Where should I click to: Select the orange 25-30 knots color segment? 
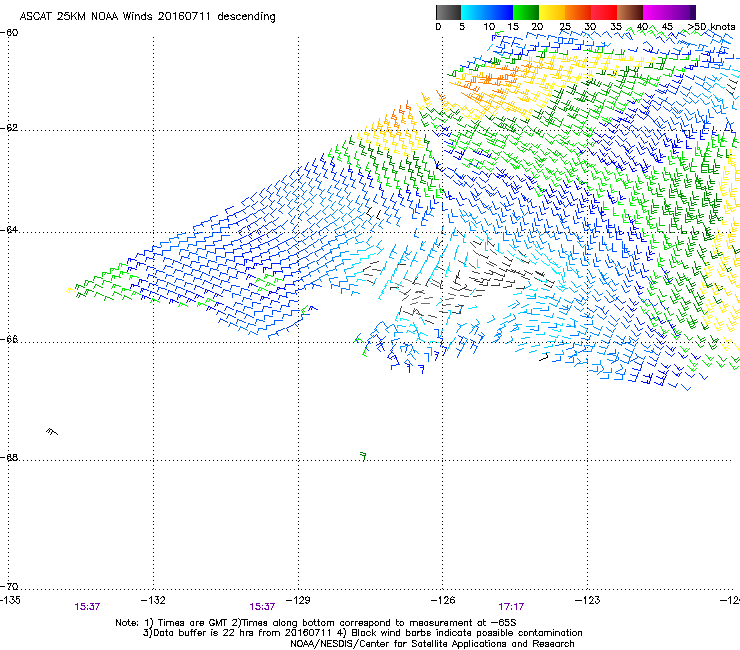tap(578, 12)
